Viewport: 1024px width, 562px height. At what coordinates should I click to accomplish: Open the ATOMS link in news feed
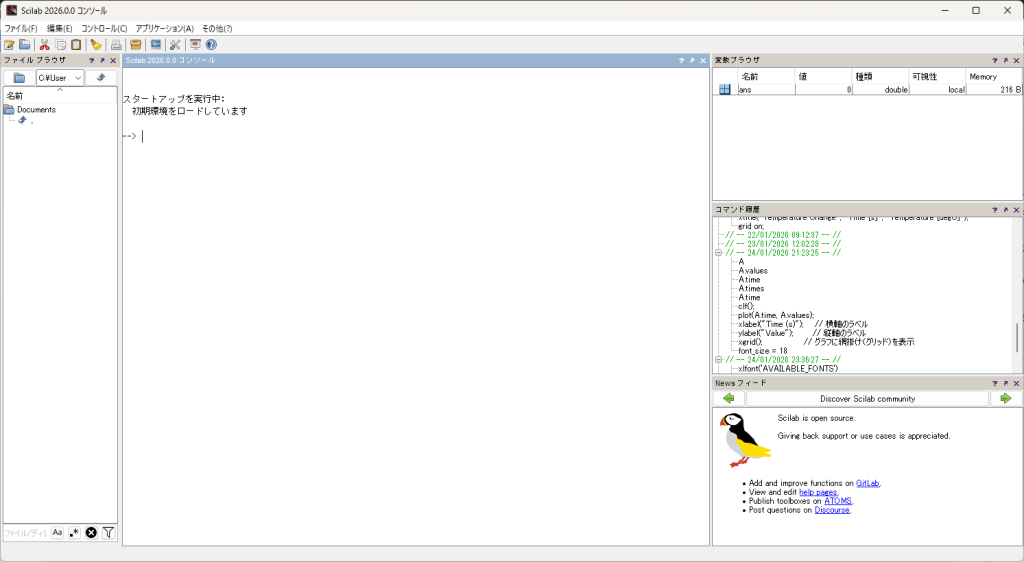click(x=837, y=501)
